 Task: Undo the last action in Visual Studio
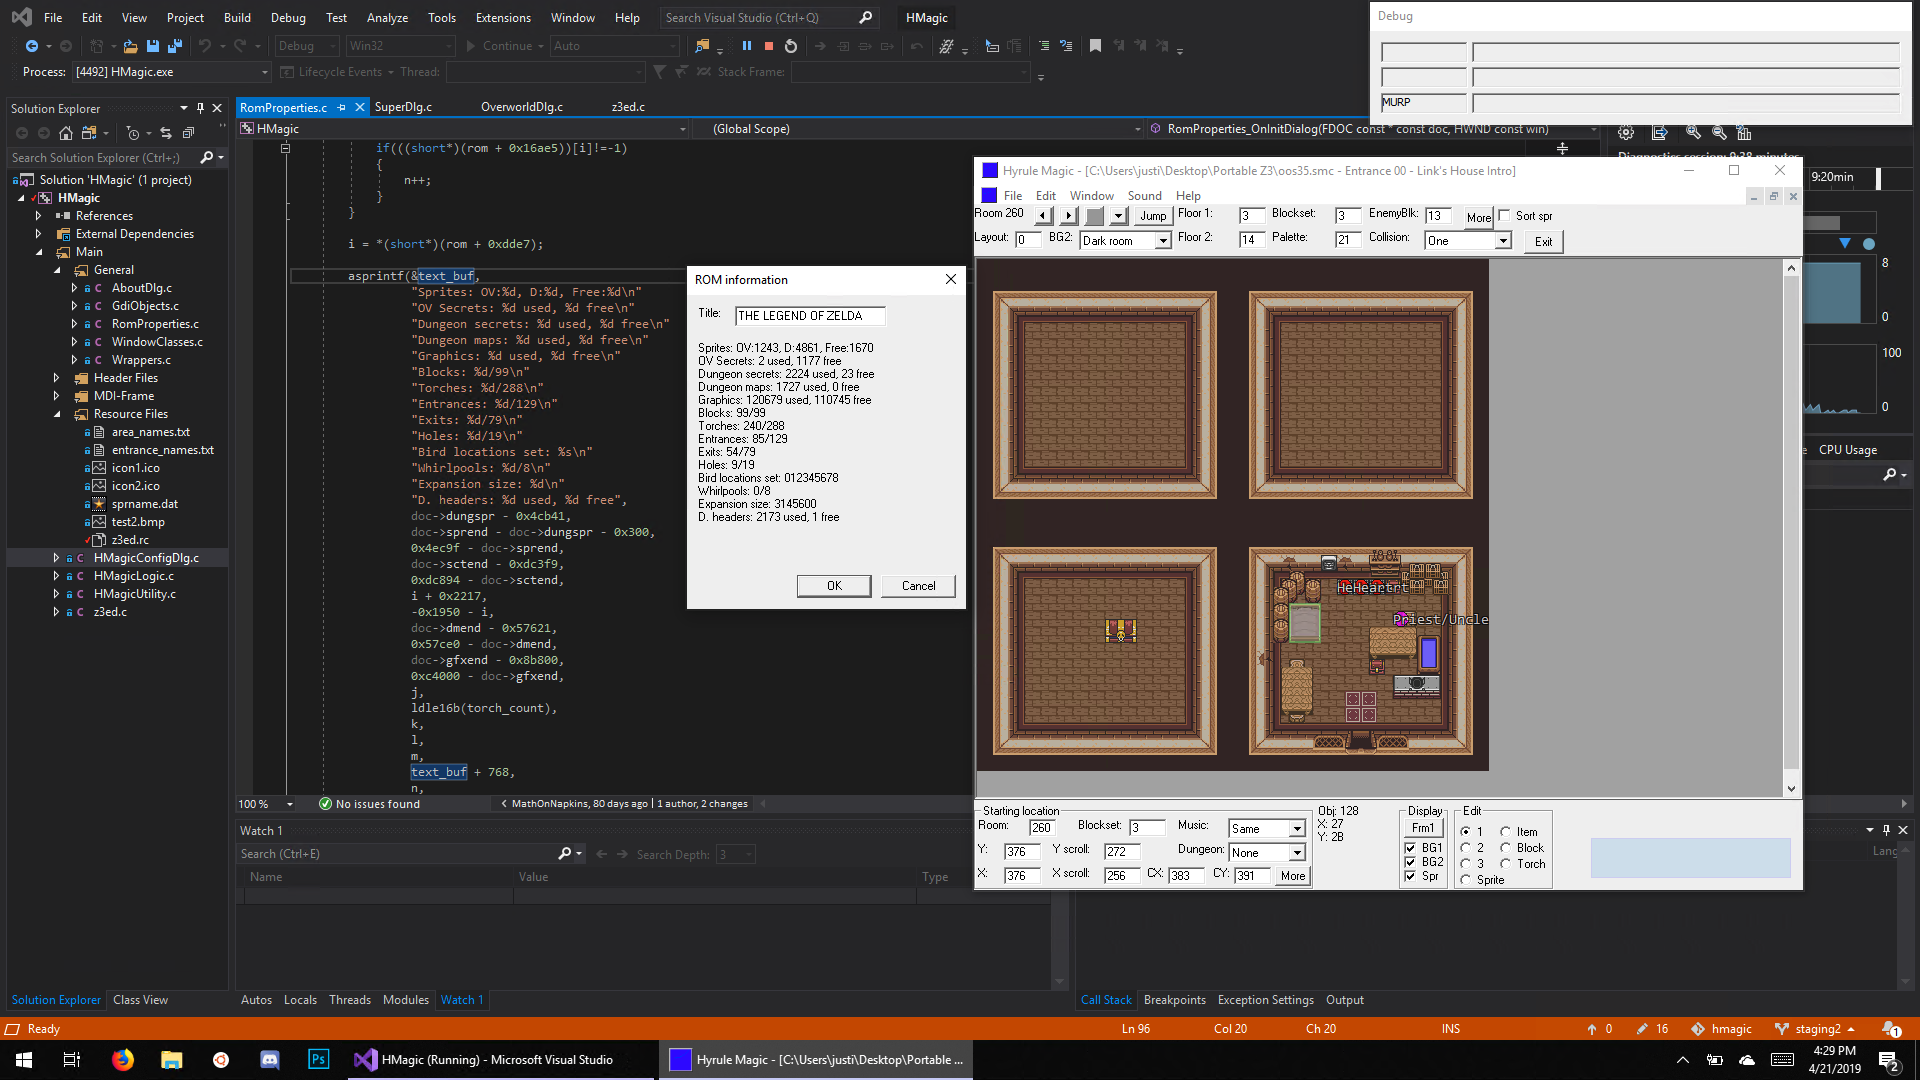click(205, 46)
